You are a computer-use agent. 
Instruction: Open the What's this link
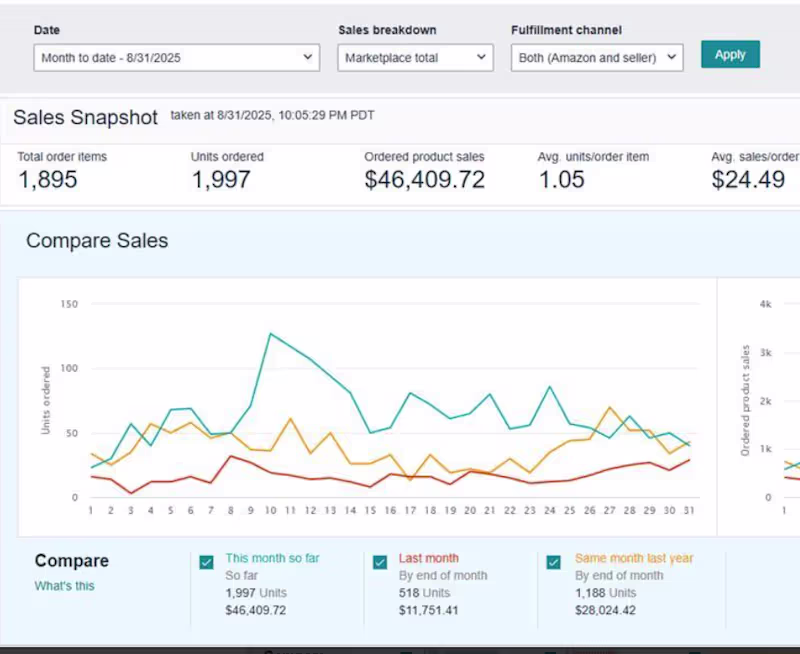pos(64,586)
